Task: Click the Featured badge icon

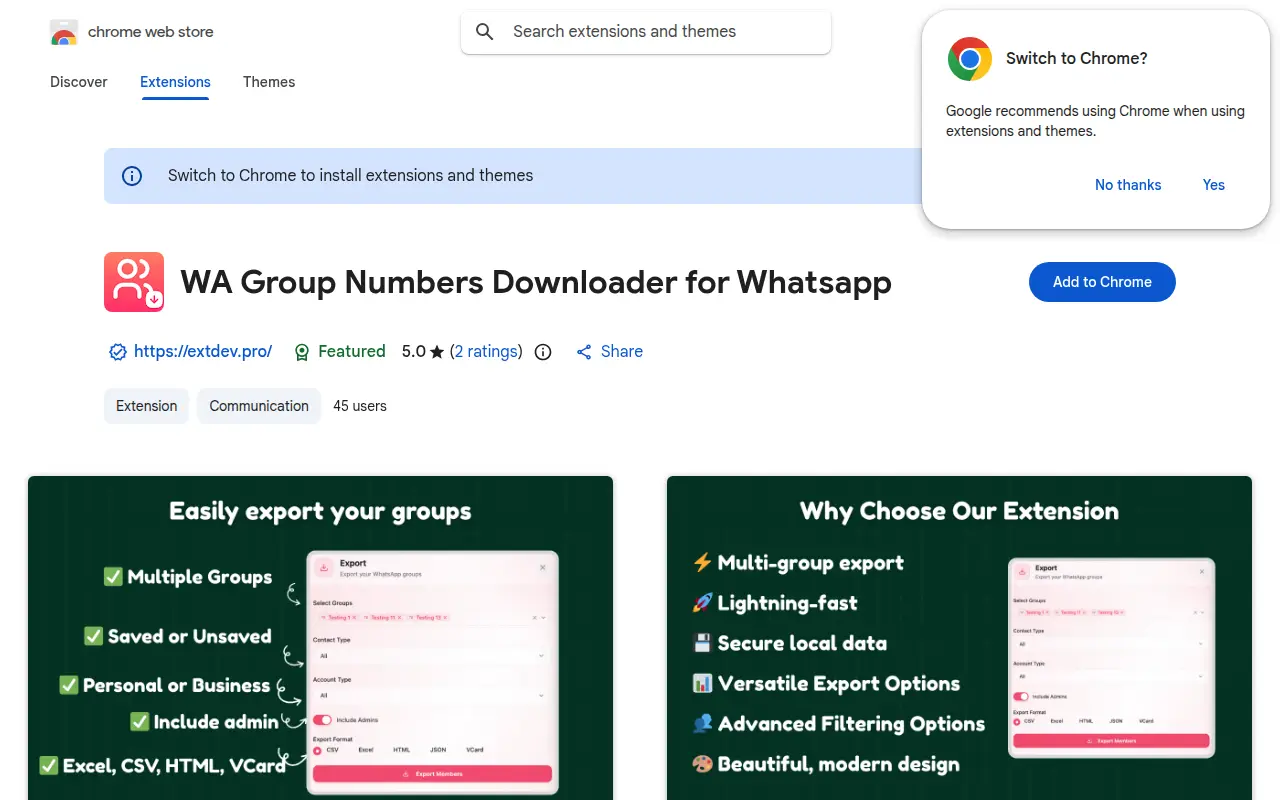Action: (302, 352)
